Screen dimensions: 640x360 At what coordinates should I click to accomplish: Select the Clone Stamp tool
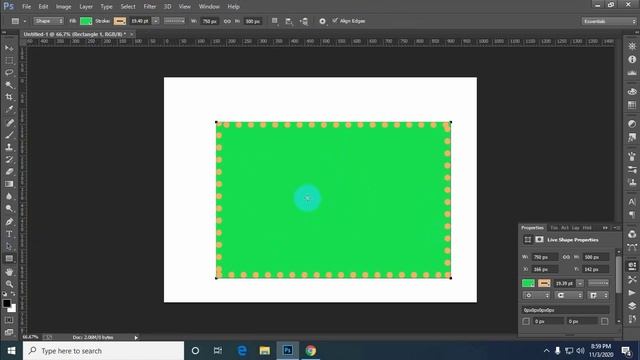(9, 147)
